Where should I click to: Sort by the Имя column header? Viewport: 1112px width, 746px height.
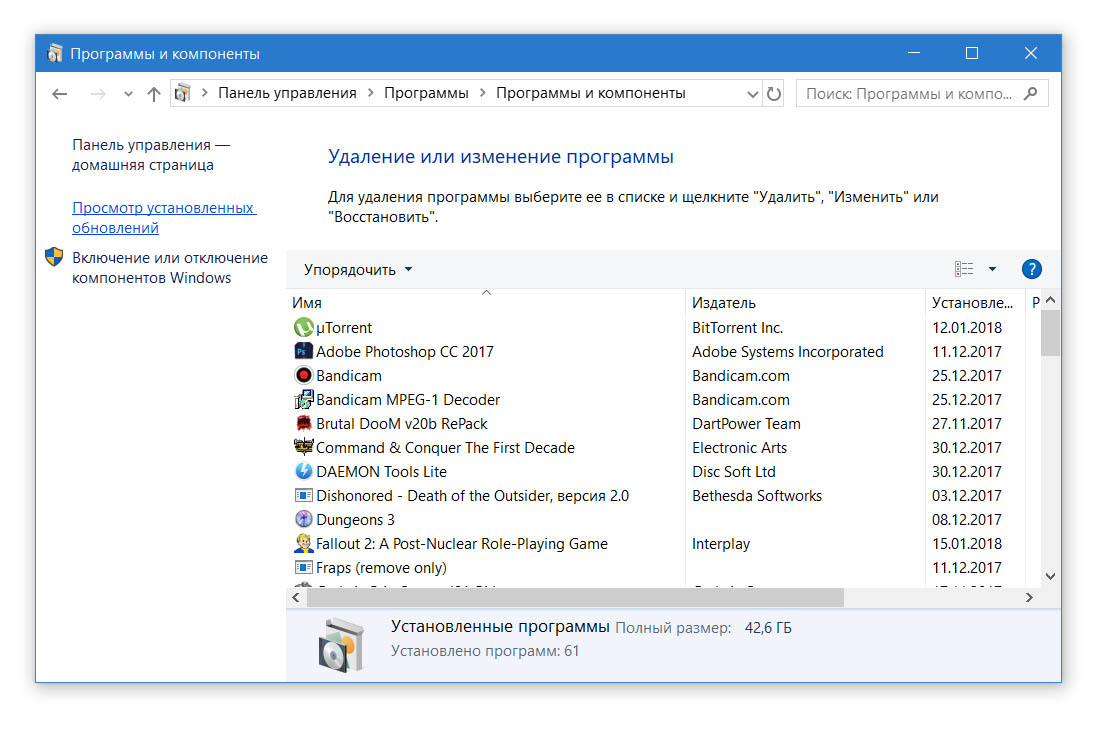(486, 302)
